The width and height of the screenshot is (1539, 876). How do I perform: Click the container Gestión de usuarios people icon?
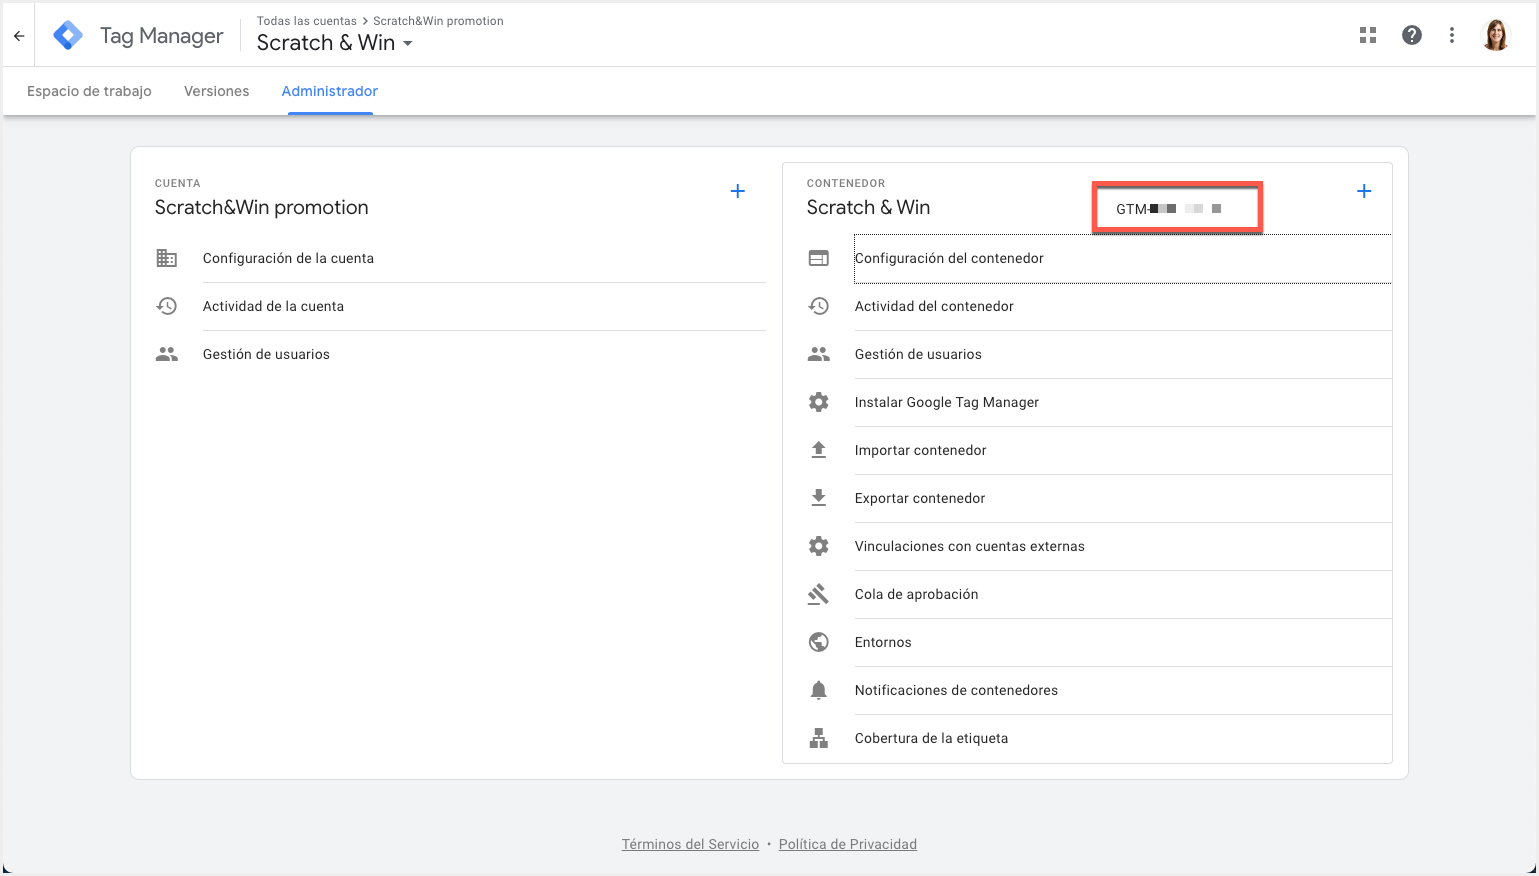(819, 354)
